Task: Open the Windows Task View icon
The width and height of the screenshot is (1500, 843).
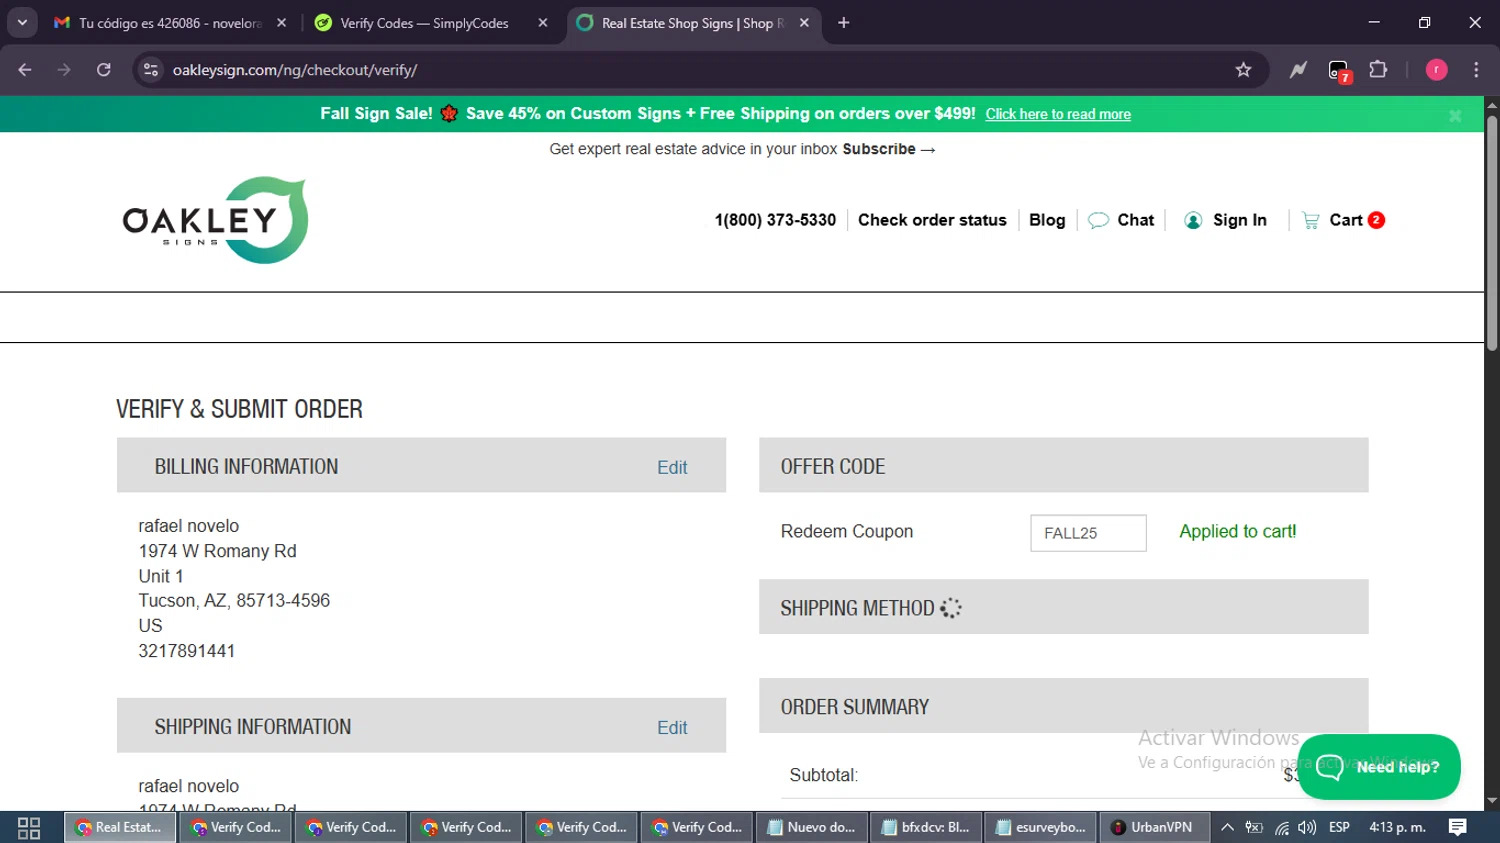Action: pos(29,827)
